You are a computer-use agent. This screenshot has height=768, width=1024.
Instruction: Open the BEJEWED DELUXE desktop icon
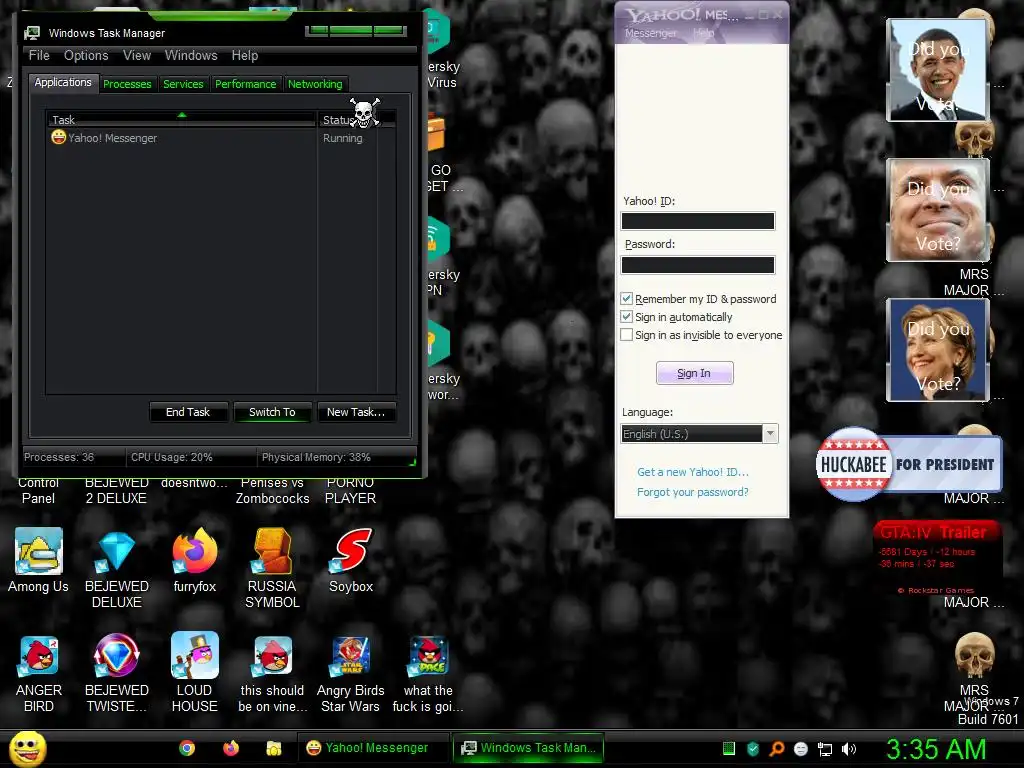pos(116,568)
